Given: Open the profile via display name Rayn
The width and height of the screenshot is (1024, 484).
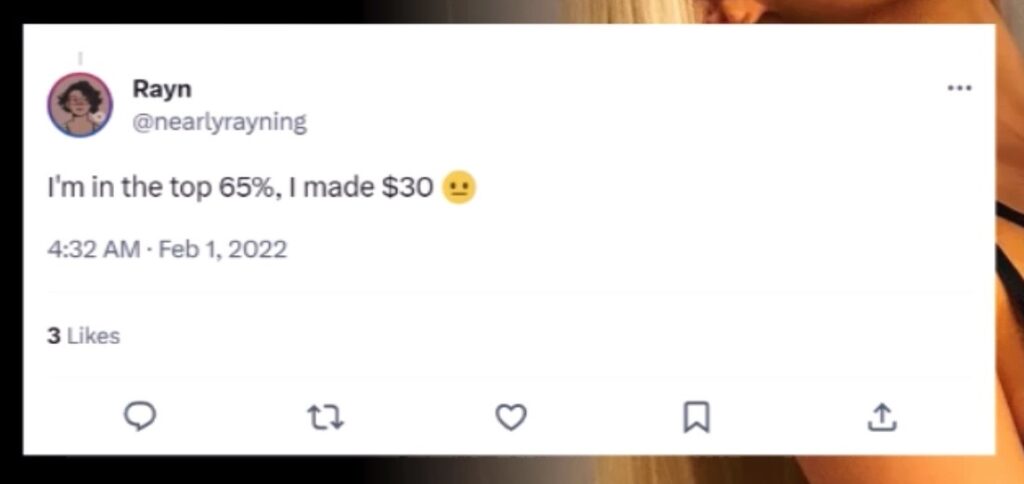Looking at the screenshot, I should (x=162, y=88).
